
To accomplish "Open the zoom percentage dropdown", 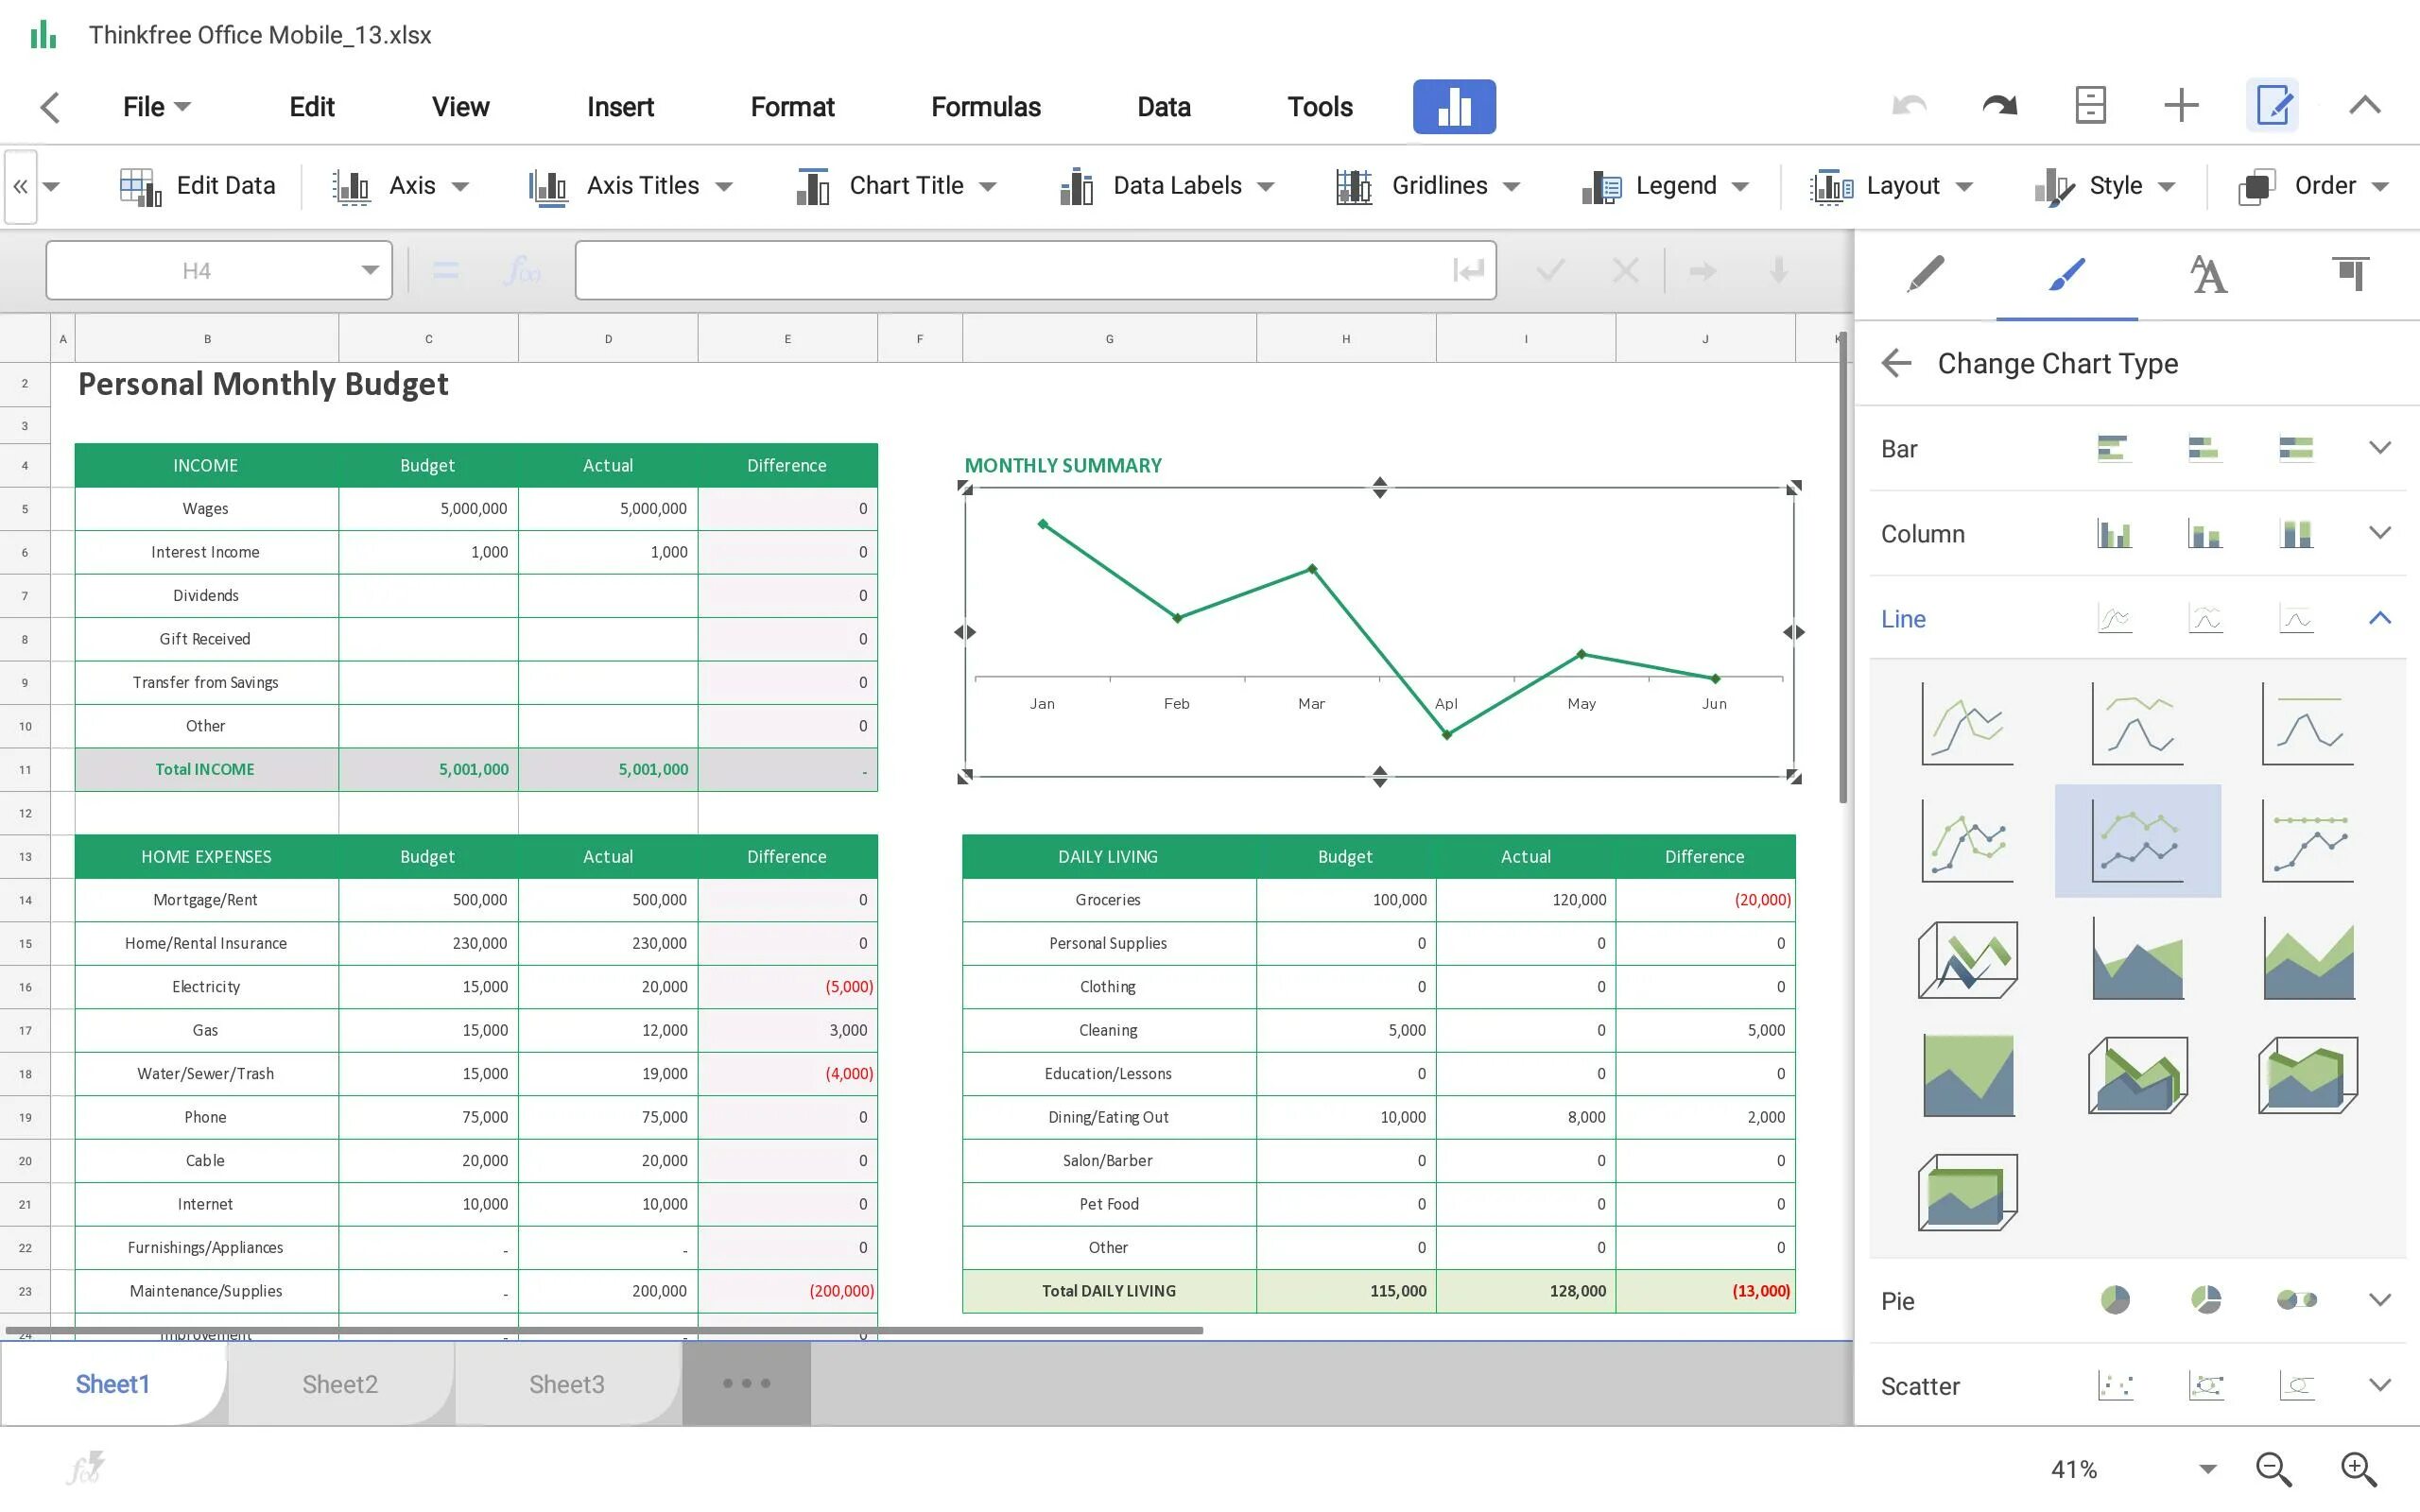I will coord(2207,1469).
